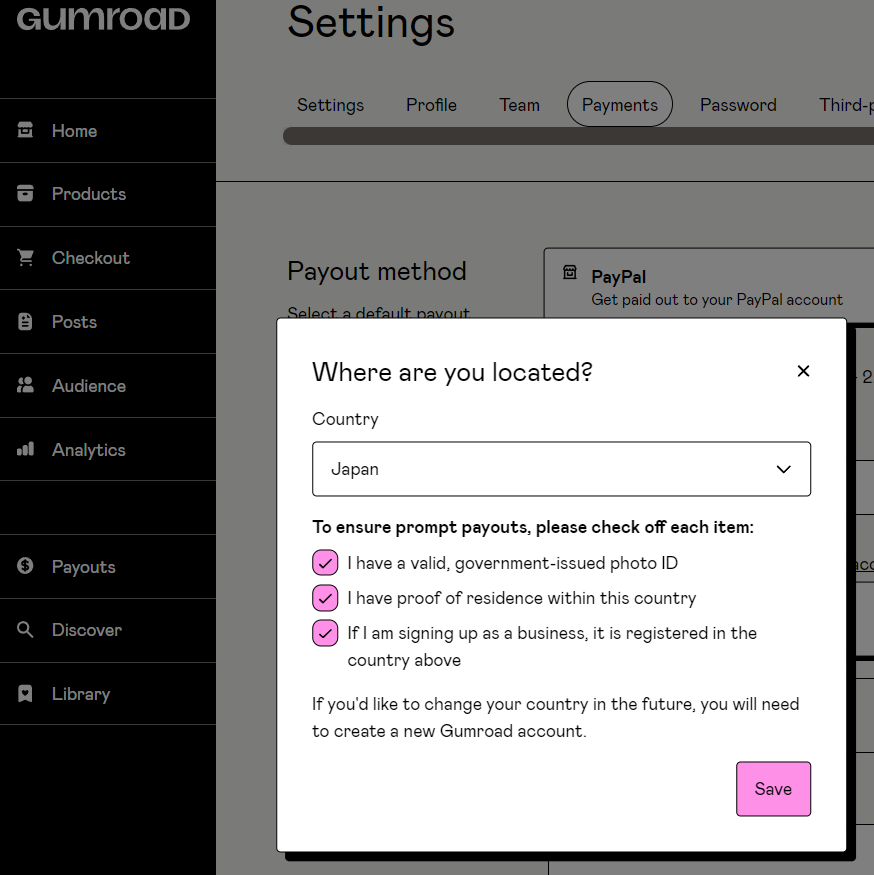Click the Discover magnifying glass icon
The height and width of the screenshot is (875, 874).
(26, 630)
